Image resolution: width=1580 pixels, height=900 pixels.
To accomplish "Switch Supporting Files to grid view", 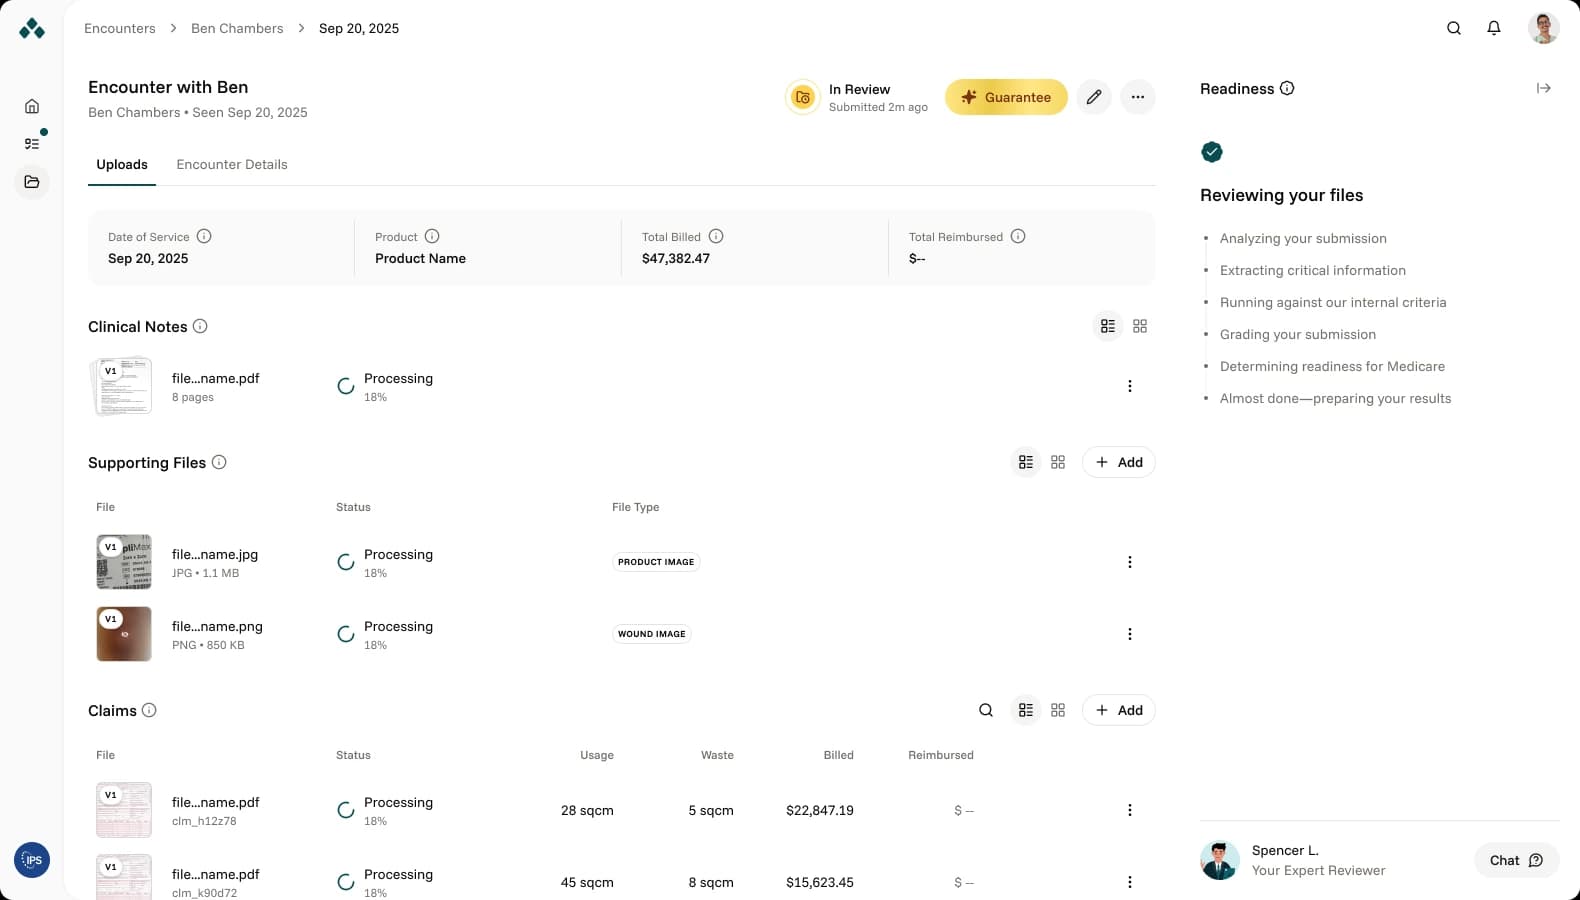I will tap(1058, 462).
